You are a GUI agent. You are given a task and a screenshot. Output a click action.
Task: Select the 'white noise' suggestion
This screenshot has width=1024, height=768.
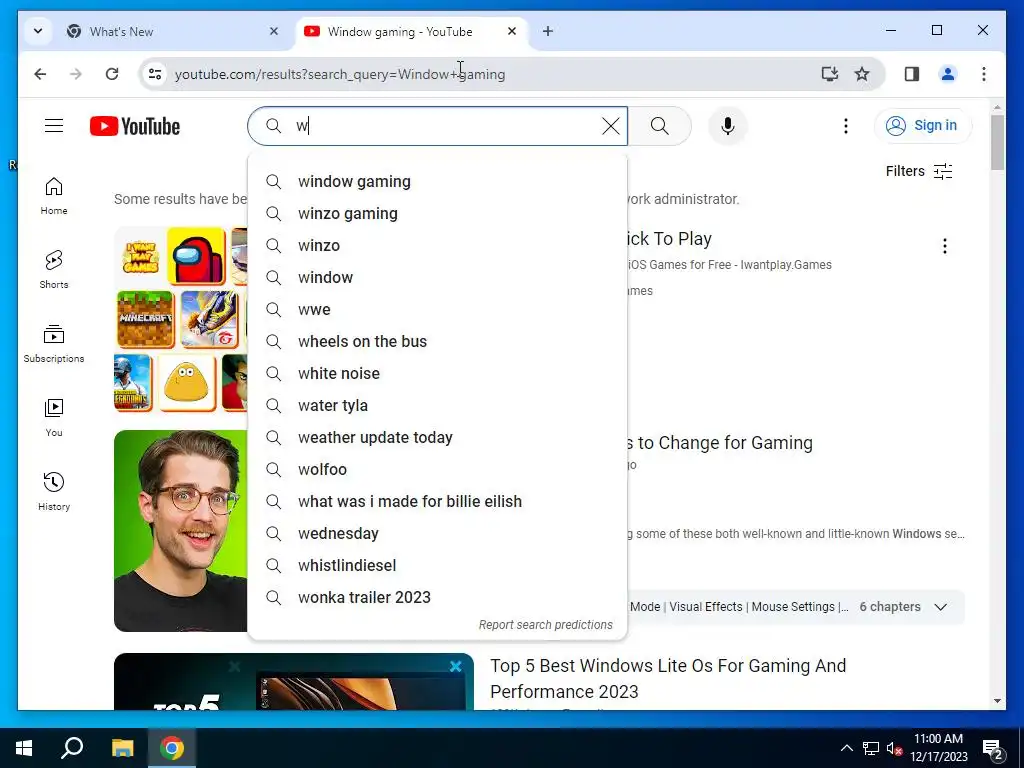(x=438, y=374)
